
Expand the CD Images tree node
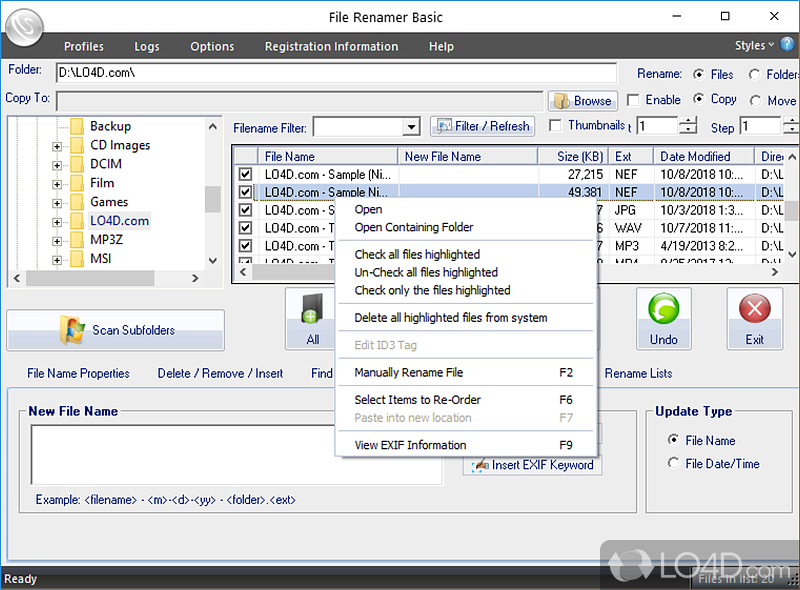[57, 146]
